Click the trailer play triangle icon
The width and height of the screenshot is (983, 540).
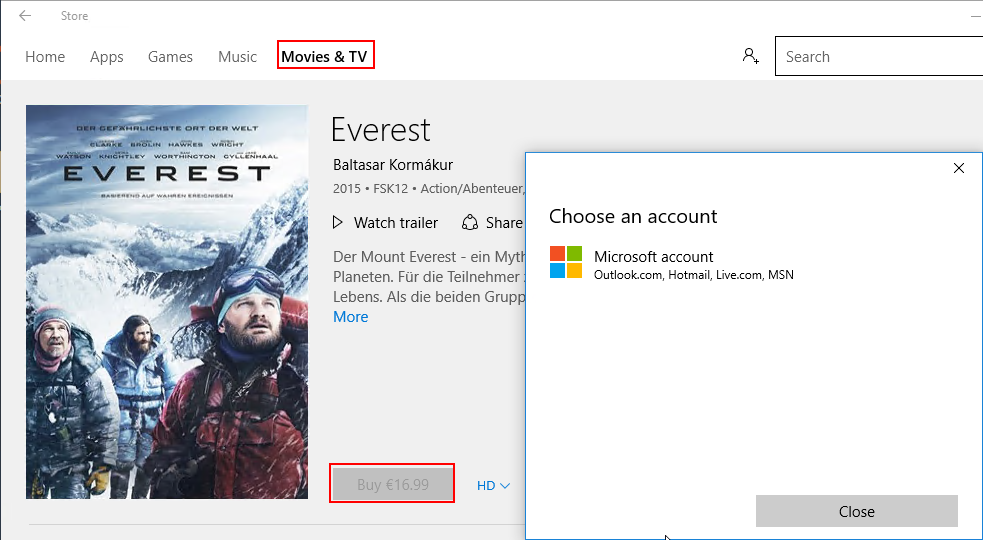point(338,222)
